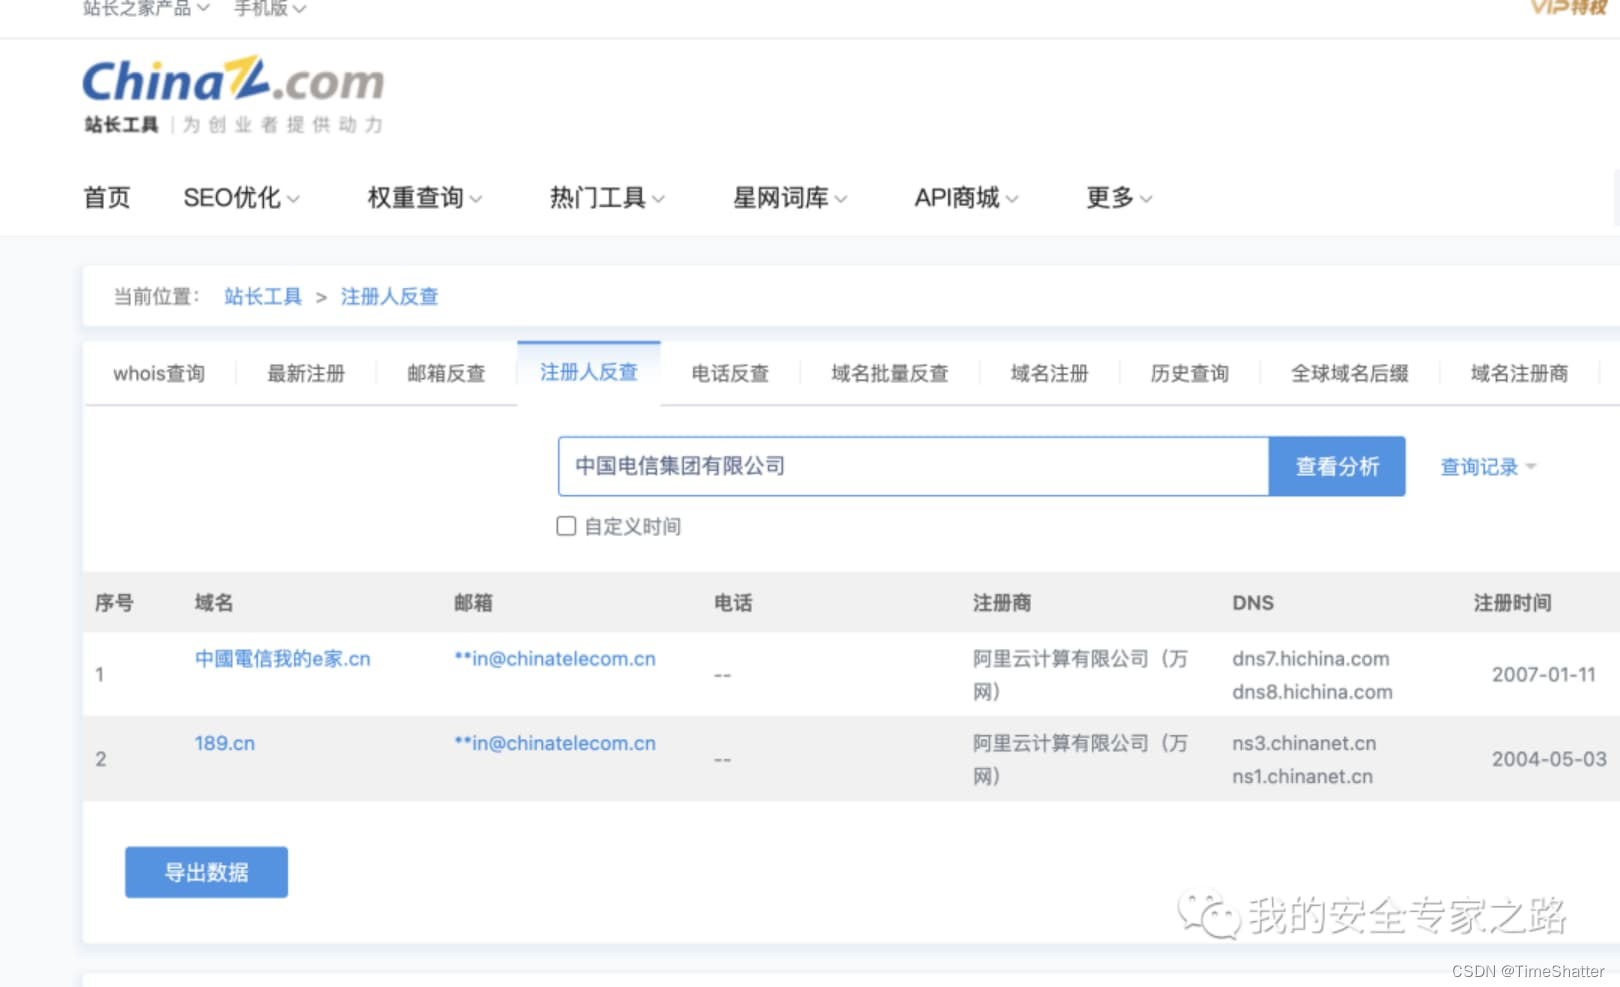Switch to the whois查询 tab
The height and width of the screenshot is (987, 1620).
click(x=159, y=373)
